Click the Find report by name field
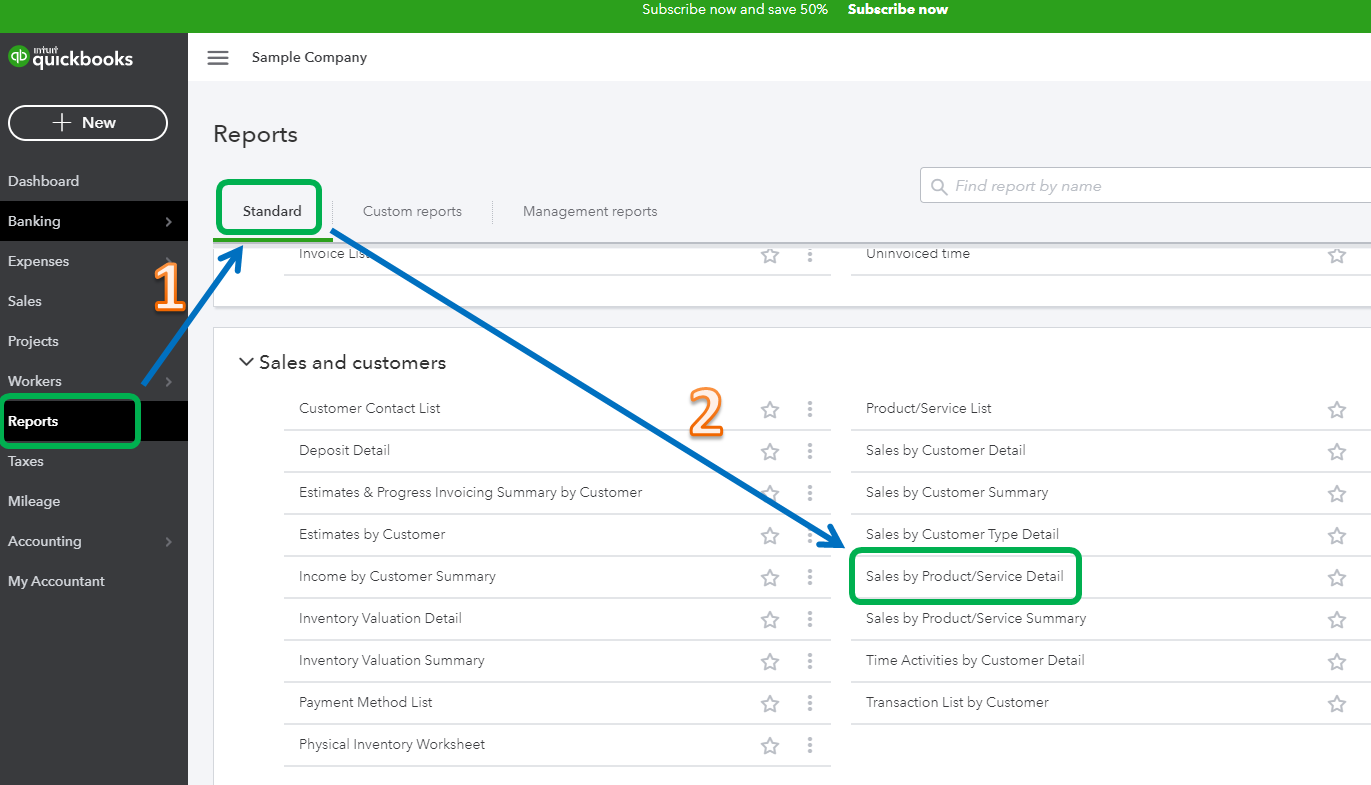 (x=1150, y=186)
